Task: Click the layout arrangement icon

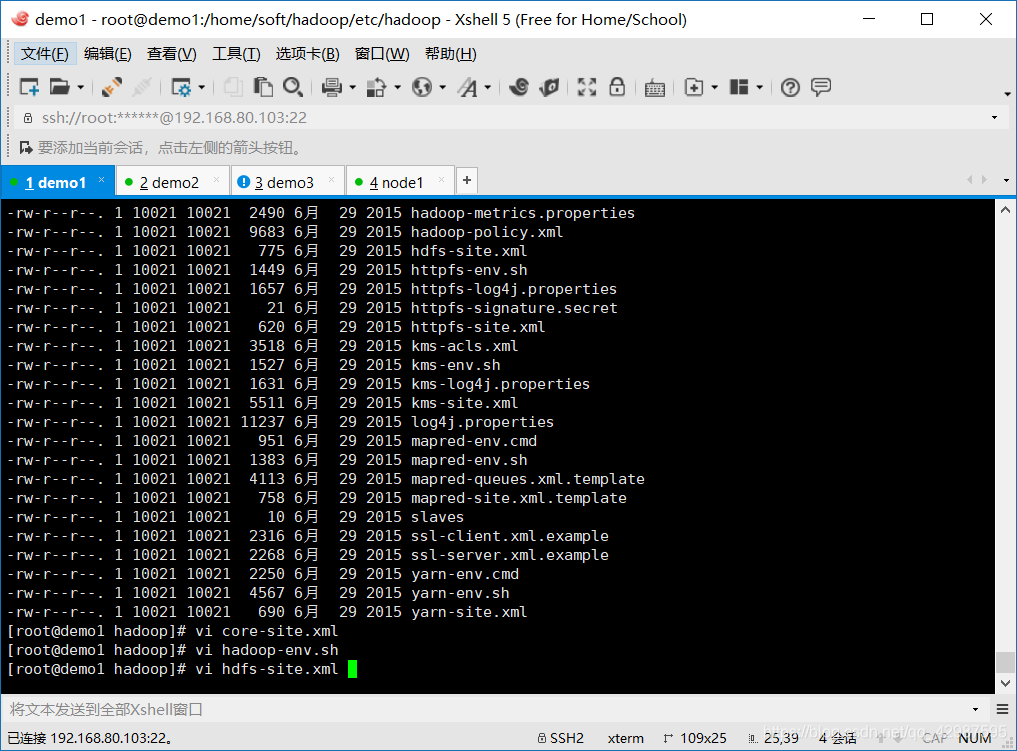Action: (739, 87)
